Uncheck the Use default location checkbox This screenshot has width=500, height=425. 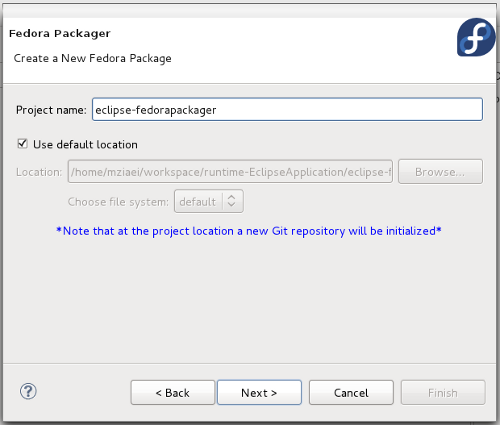coord(22,144)
